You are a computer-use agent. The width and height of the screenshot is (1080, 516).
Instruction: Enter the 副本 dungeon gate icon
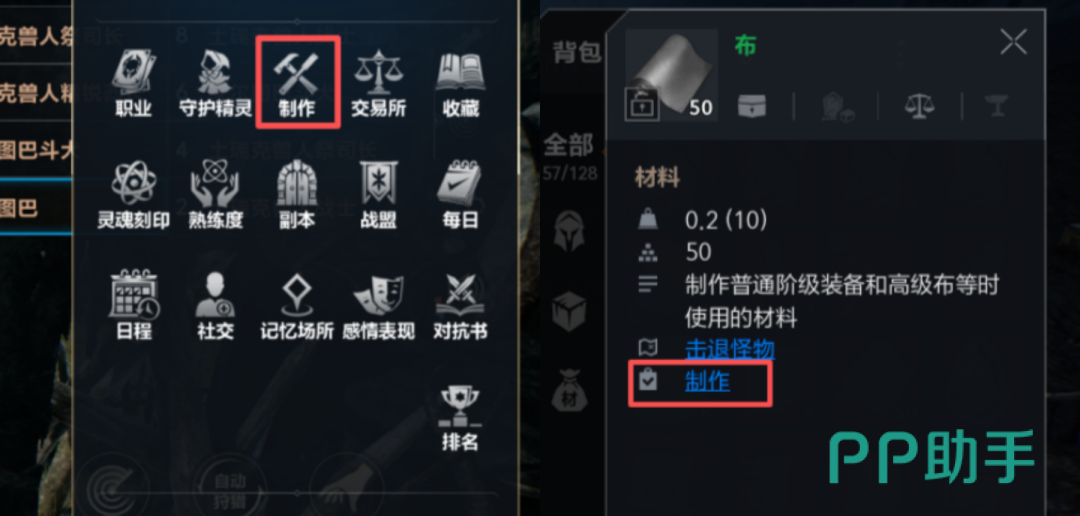click(297, 194)
